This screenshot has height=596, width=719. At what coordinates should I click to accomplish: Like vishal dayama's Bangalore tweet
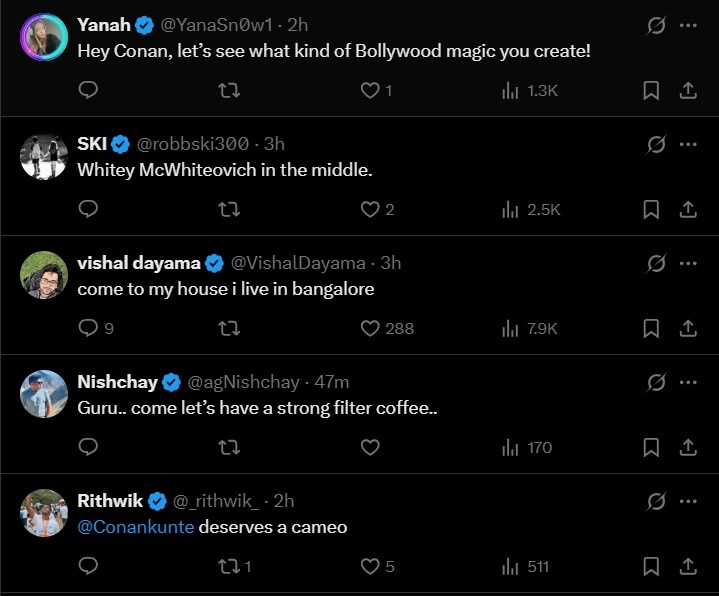[370, 328]
